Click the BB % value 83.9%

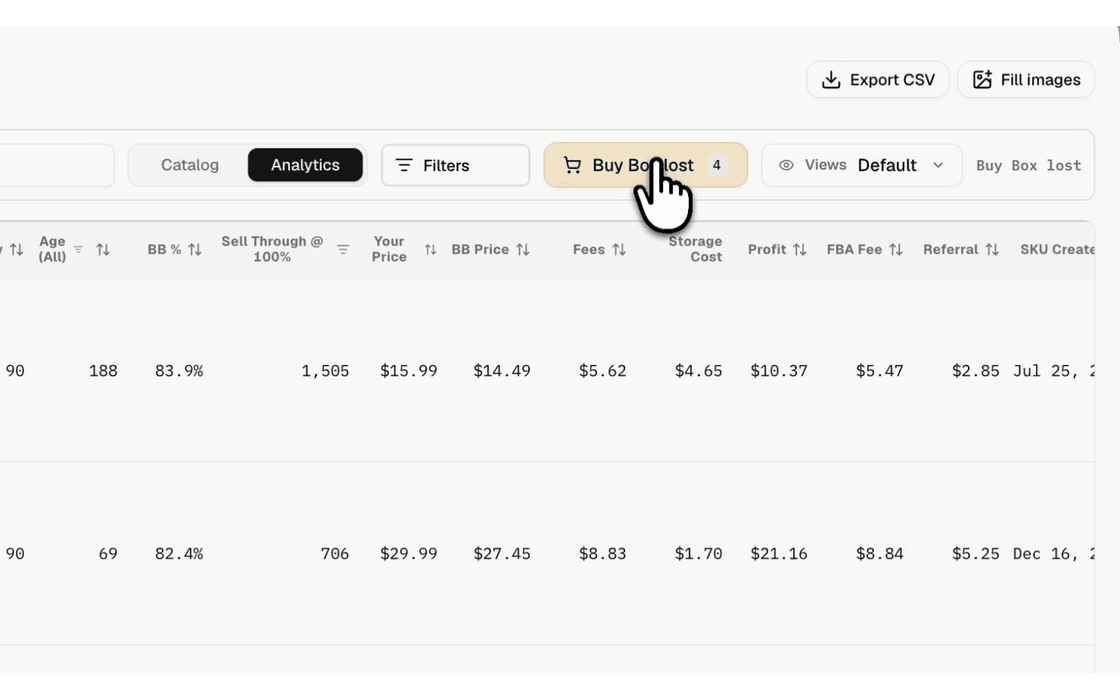click(x=179, y=371)
